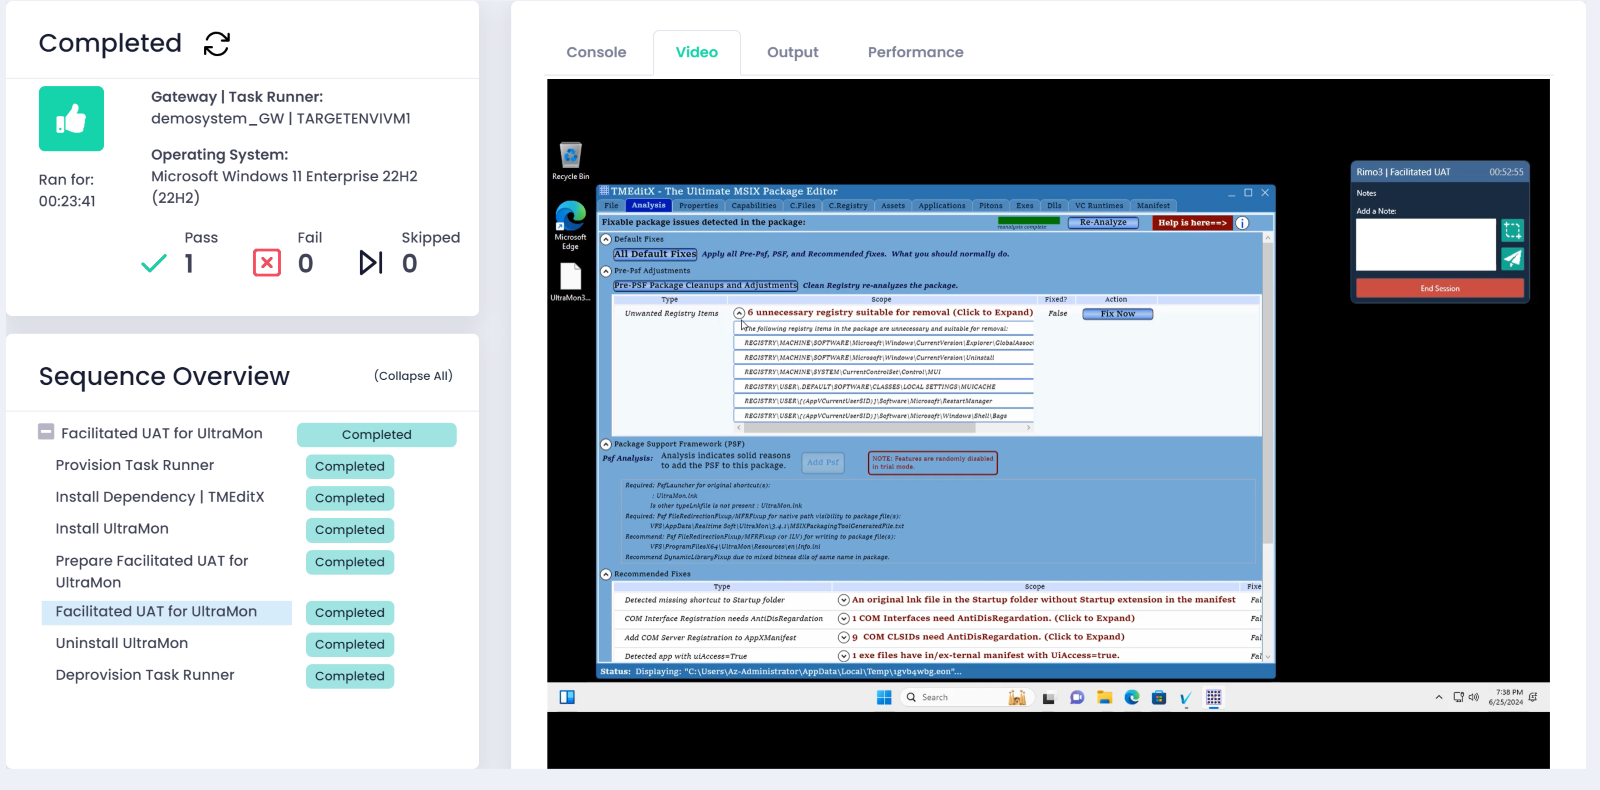The image size is (1600, 790).
Task: Click the Windows Start button in taskbar
Action: 884,698
